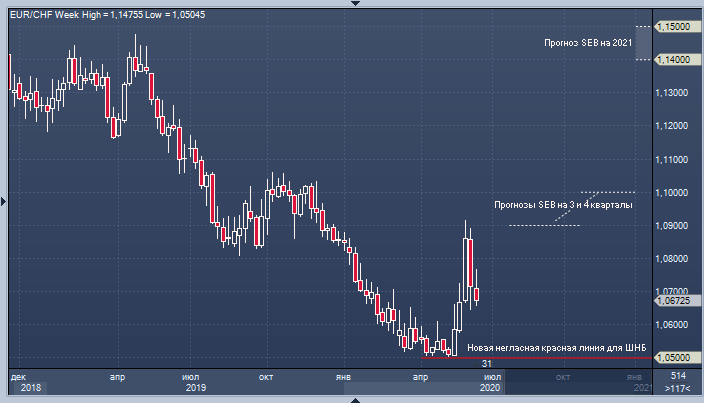Select the 1,05000 red line price tag
Image resolution: width=704 pixels, height=403 pixels.
click(x=675, y=358)
